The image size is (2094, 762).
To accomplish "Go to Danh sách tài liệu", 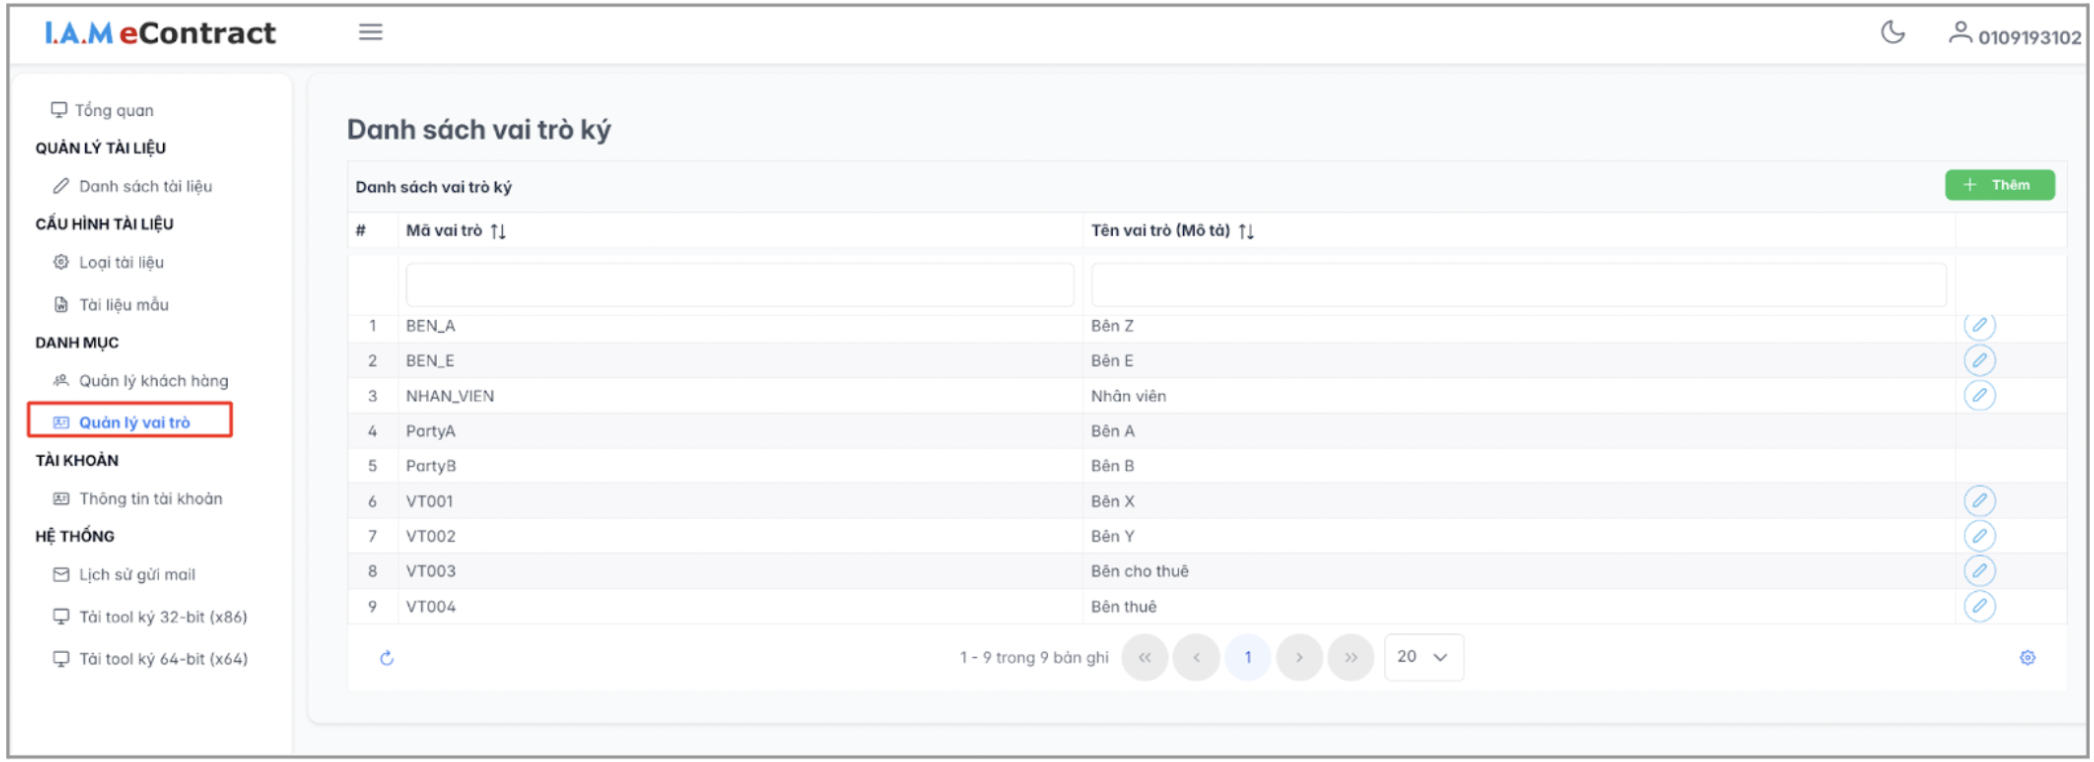I will pyautogui.click(x=145, y=187).
